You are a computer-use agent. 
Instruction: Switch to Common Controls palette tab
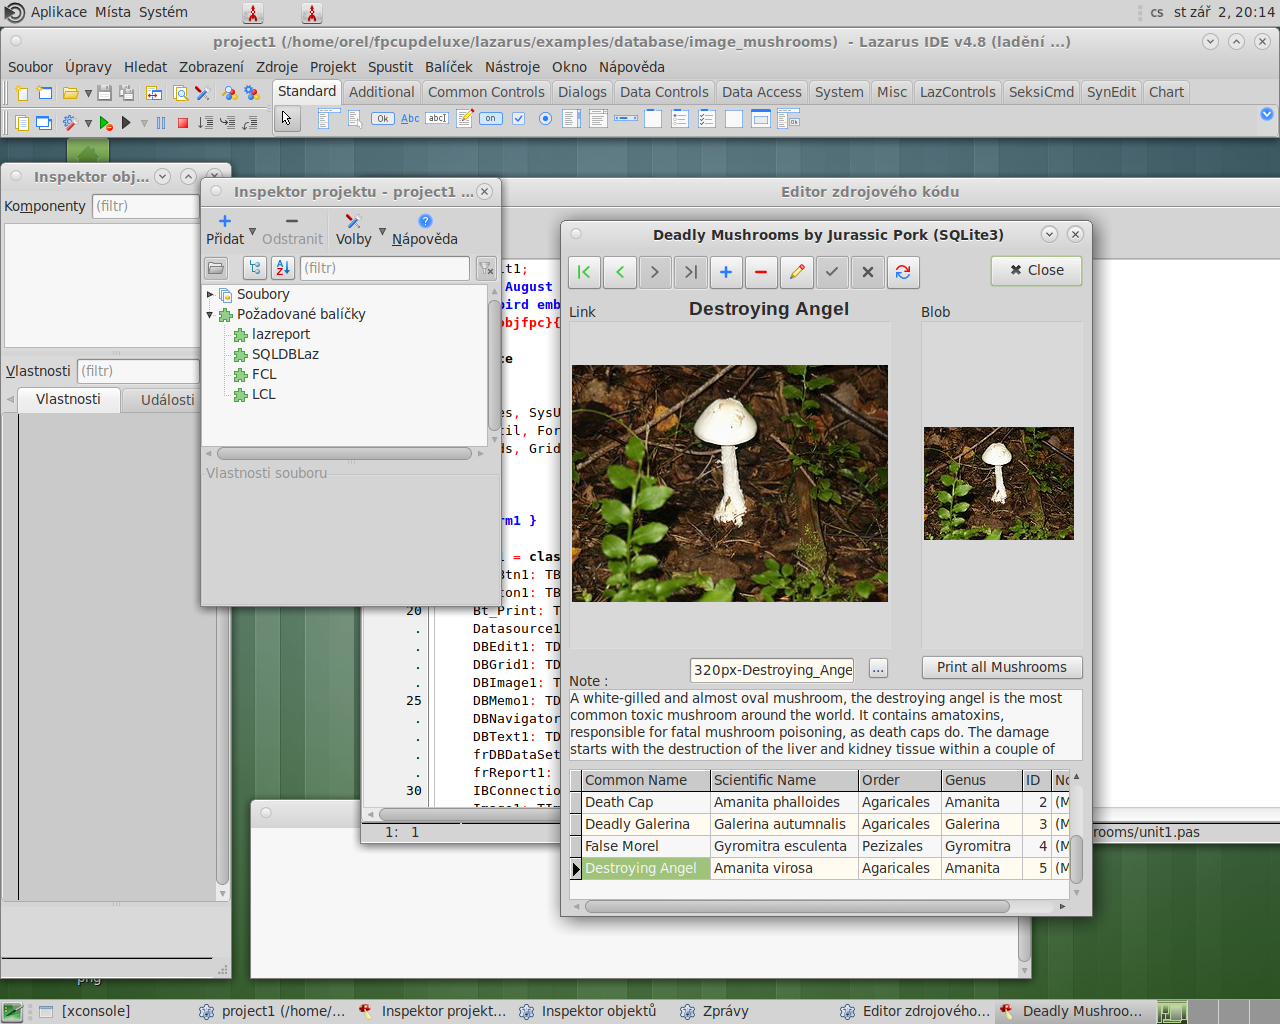486,92
